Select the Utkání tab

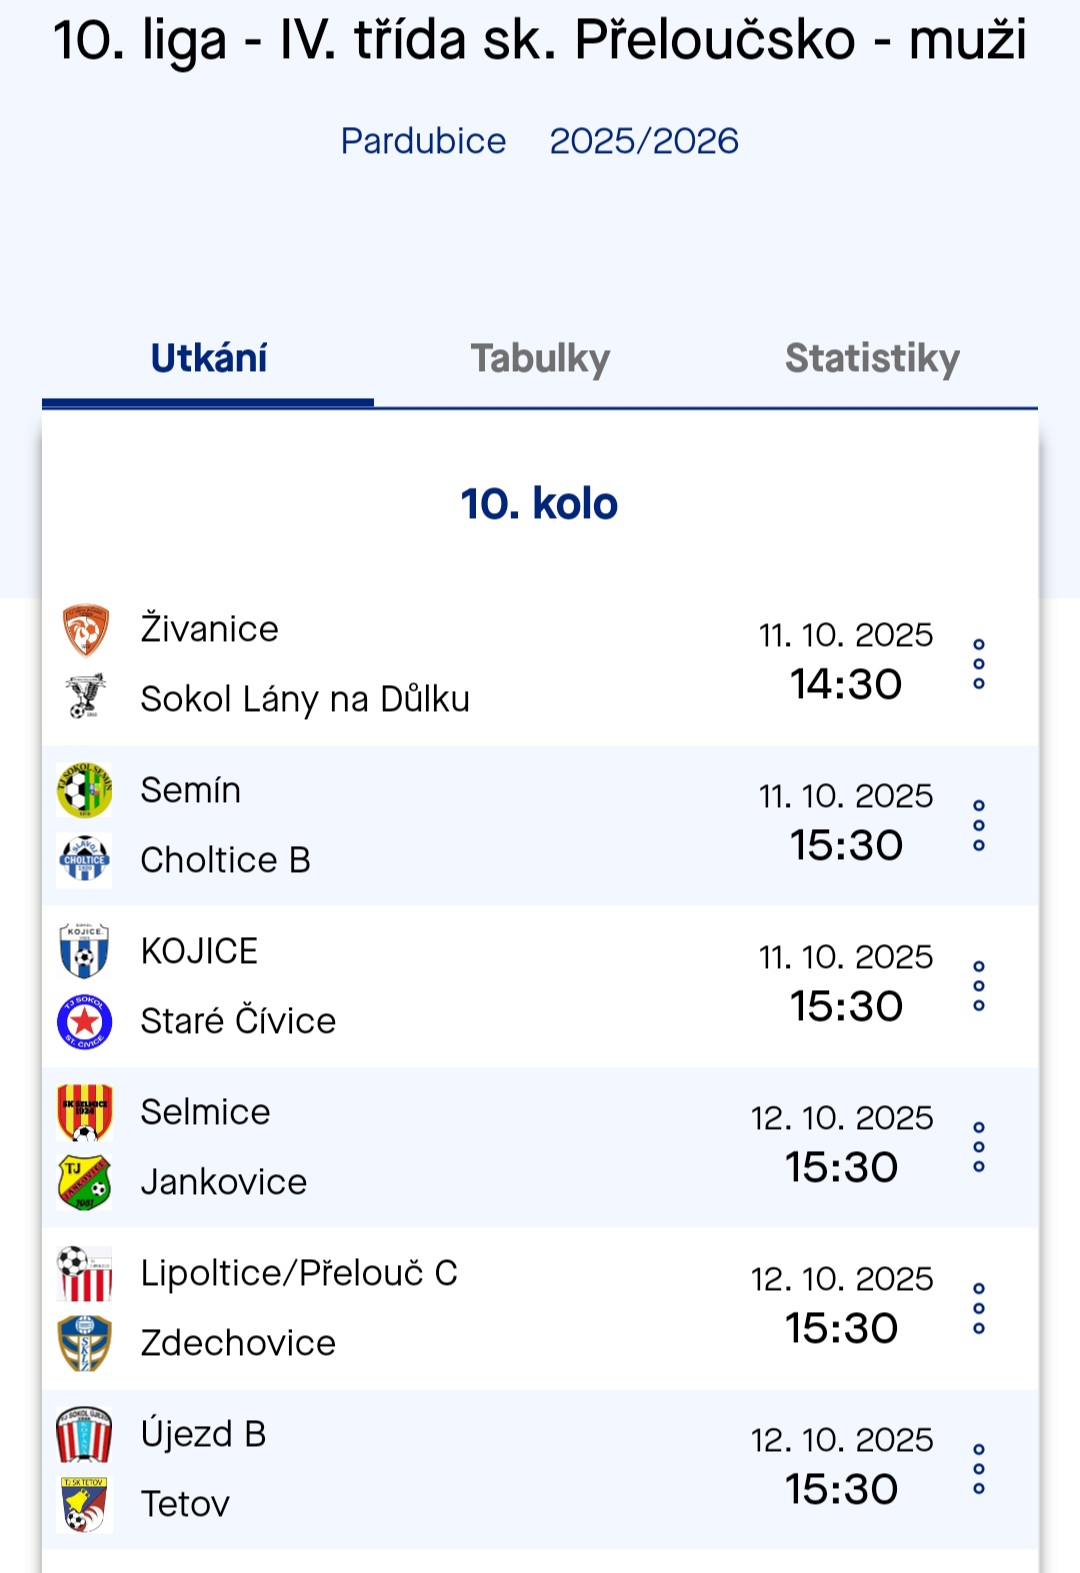tap(208, 359)
